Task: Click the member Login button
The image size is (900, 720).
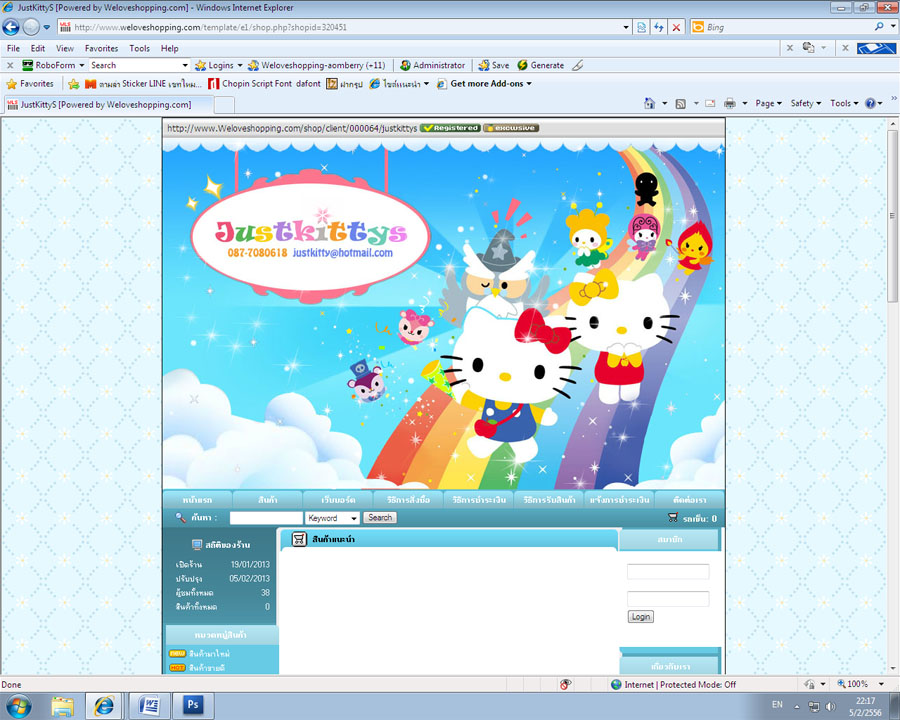Action: [x=641, y=617]
